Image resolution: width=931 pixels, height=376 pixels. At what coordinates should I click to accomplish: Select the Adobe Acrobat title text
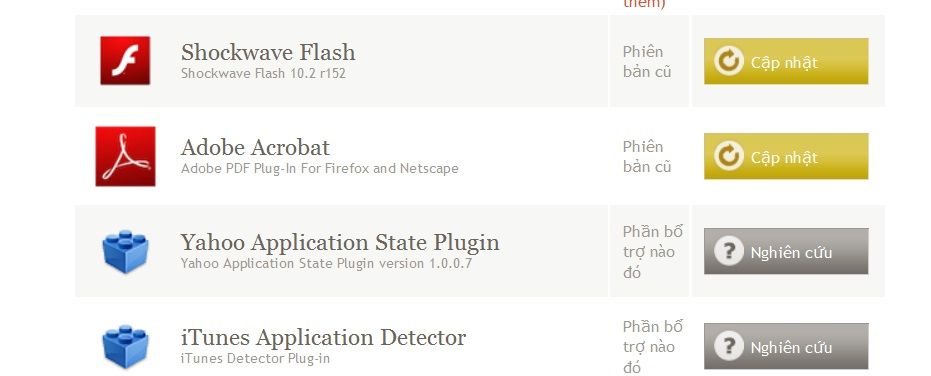click(255, 147)
